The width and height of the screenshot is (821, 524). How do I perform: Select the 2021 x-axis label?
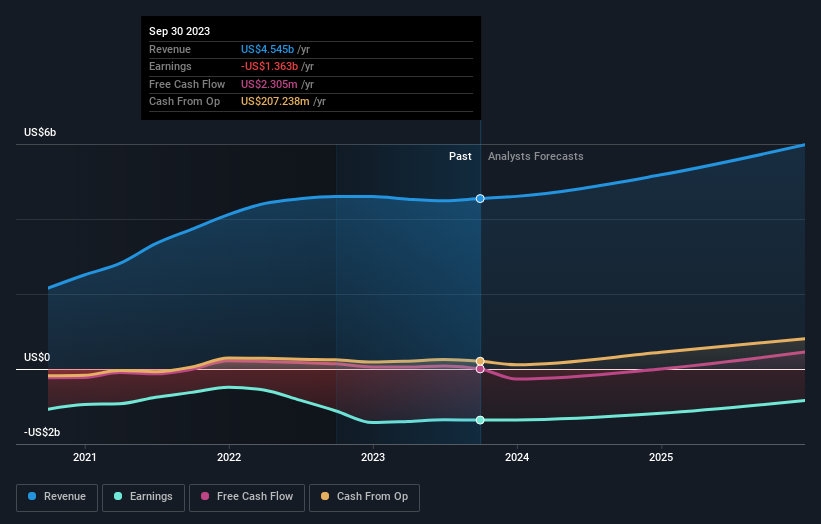coord(85,457)
